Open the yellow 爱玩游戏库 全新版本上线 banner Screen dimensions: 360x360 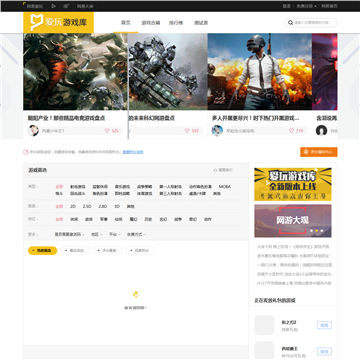[x=293, y=184]
